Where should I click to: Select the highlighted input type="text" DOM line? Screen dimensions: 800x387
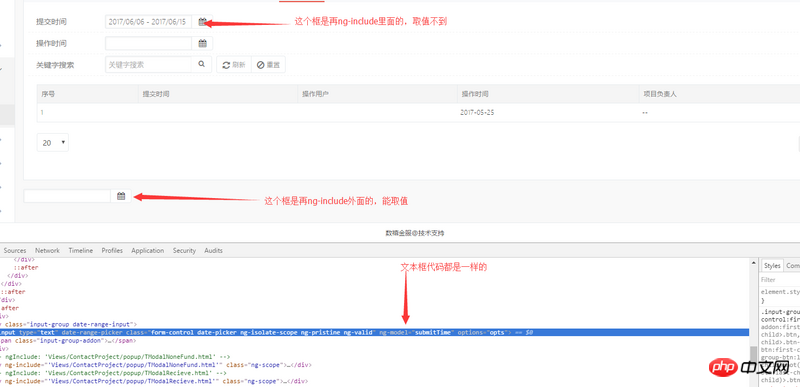(x=374, y=332)
